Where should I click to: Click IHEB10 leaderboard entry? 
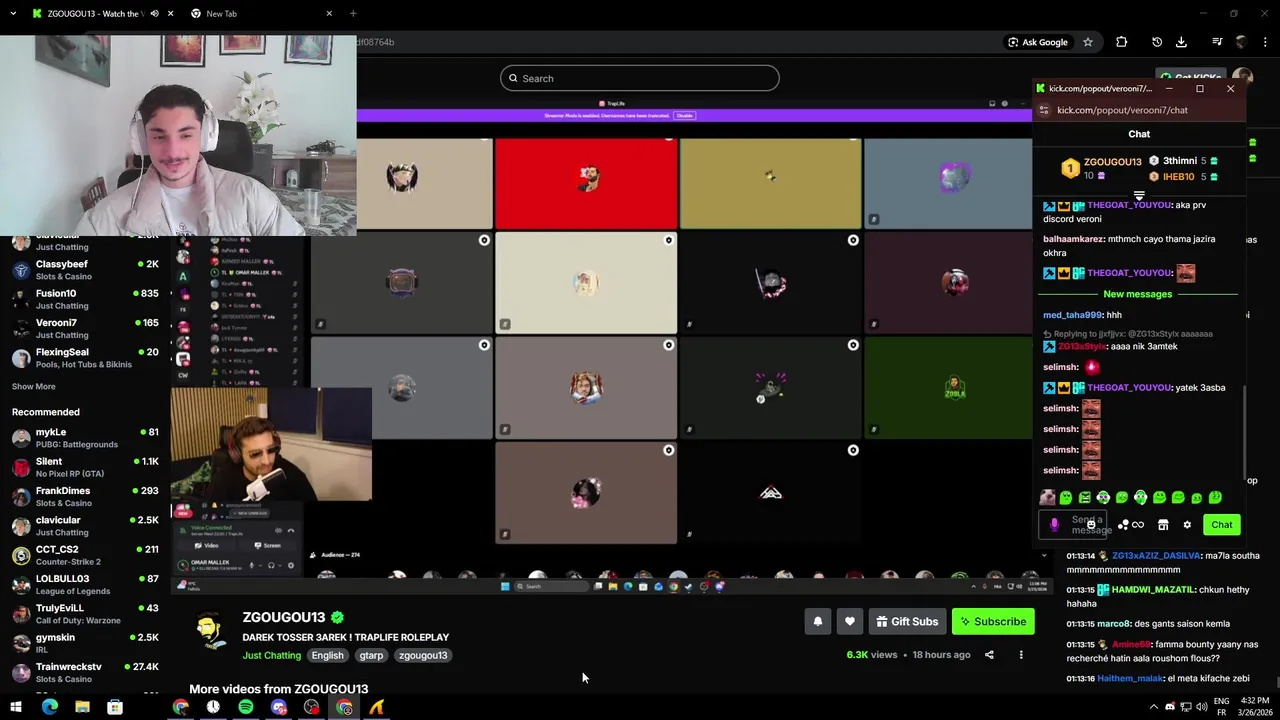coord(1183,177)
